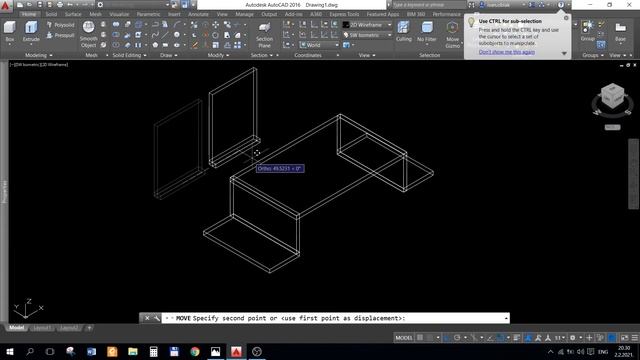Click the Windows Start button
This screenshot has height=360, width=640.
[x=9, y=351]
